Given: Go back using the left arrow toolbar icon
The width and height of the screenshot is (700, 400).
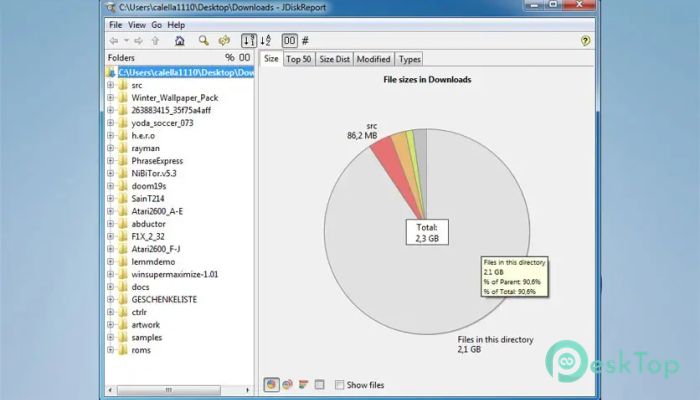Looking at the screenshot, I should tap(114, 41).
